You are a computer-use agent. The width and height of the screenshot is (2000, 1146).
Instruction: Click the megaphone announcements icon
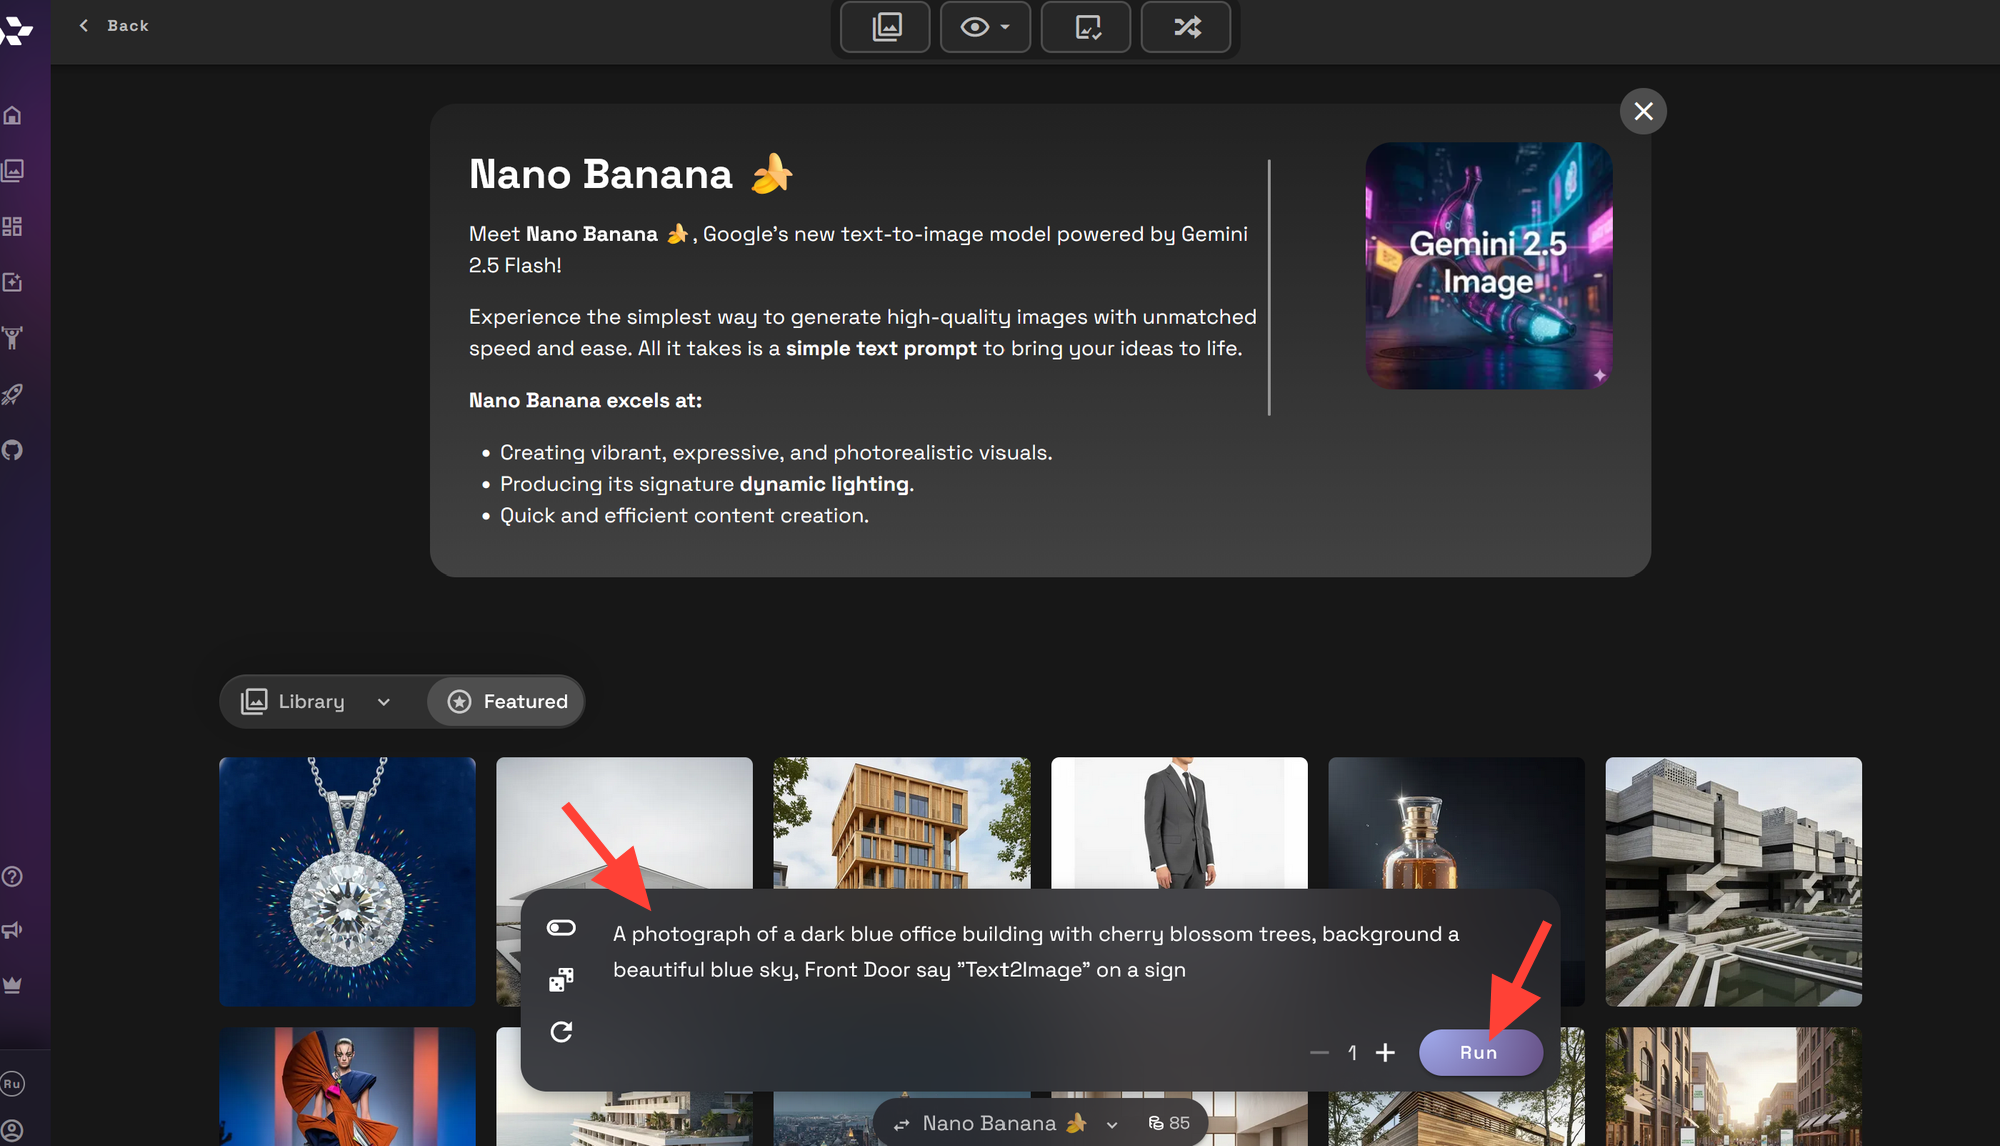pyautogui.click(x=13, y=930)
